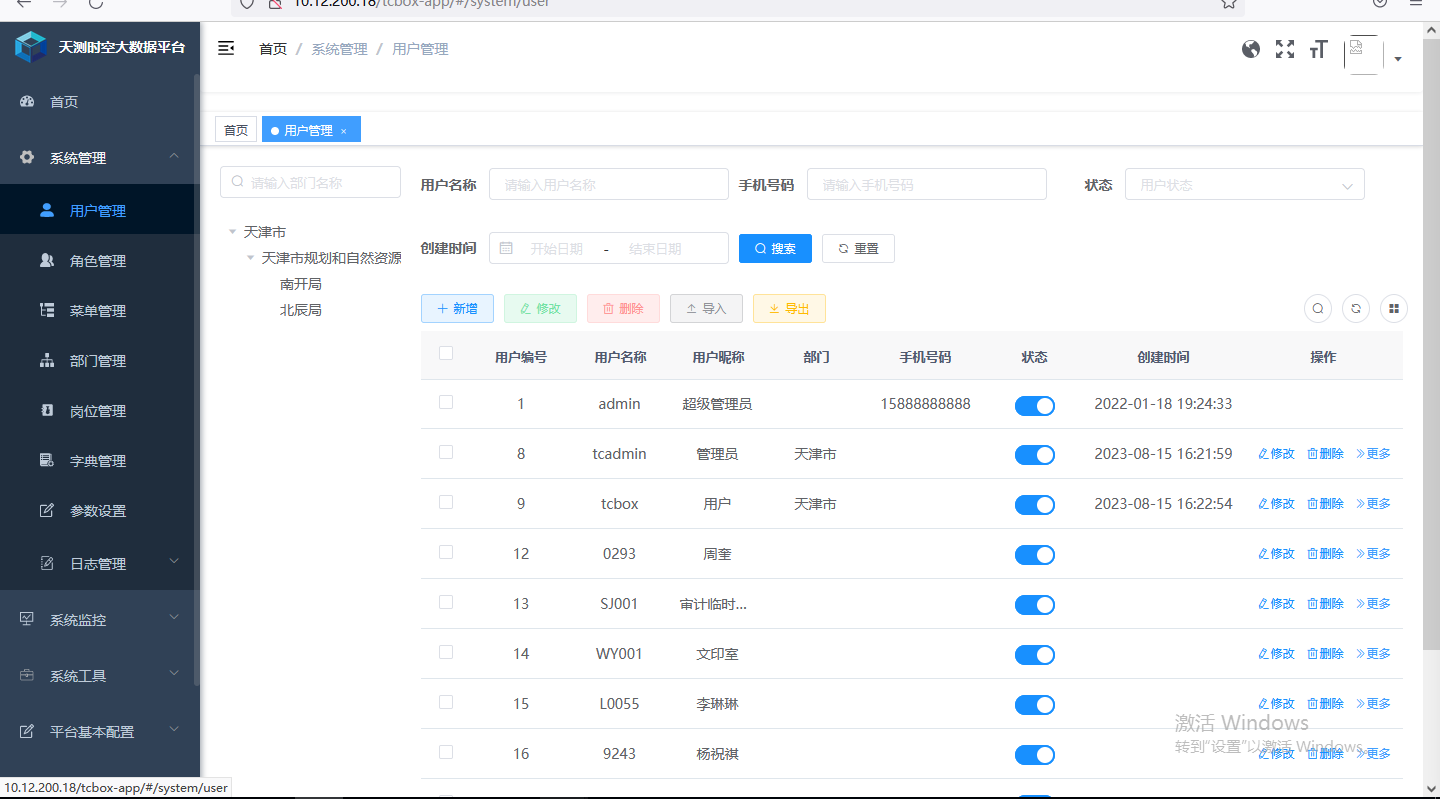This screenshot has height=799, width=1440.
Task: Collapse the sidebar with the hamburger icon
Action: click(x=226, y=47)
